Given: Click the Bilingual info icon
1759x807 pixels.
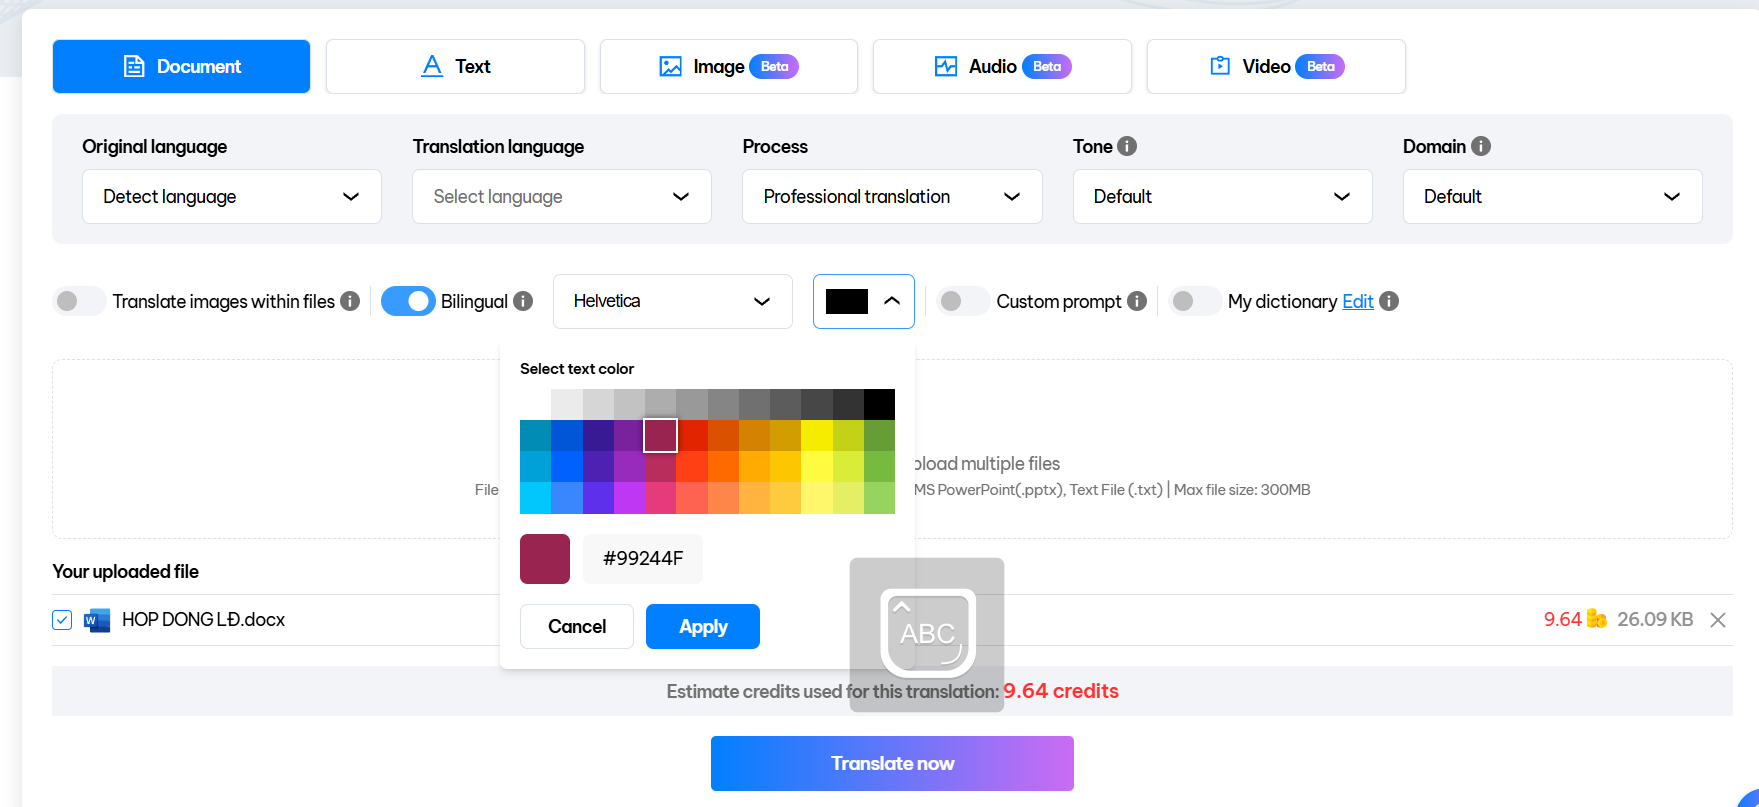Looking at the screenshot, I should (523, 301).
